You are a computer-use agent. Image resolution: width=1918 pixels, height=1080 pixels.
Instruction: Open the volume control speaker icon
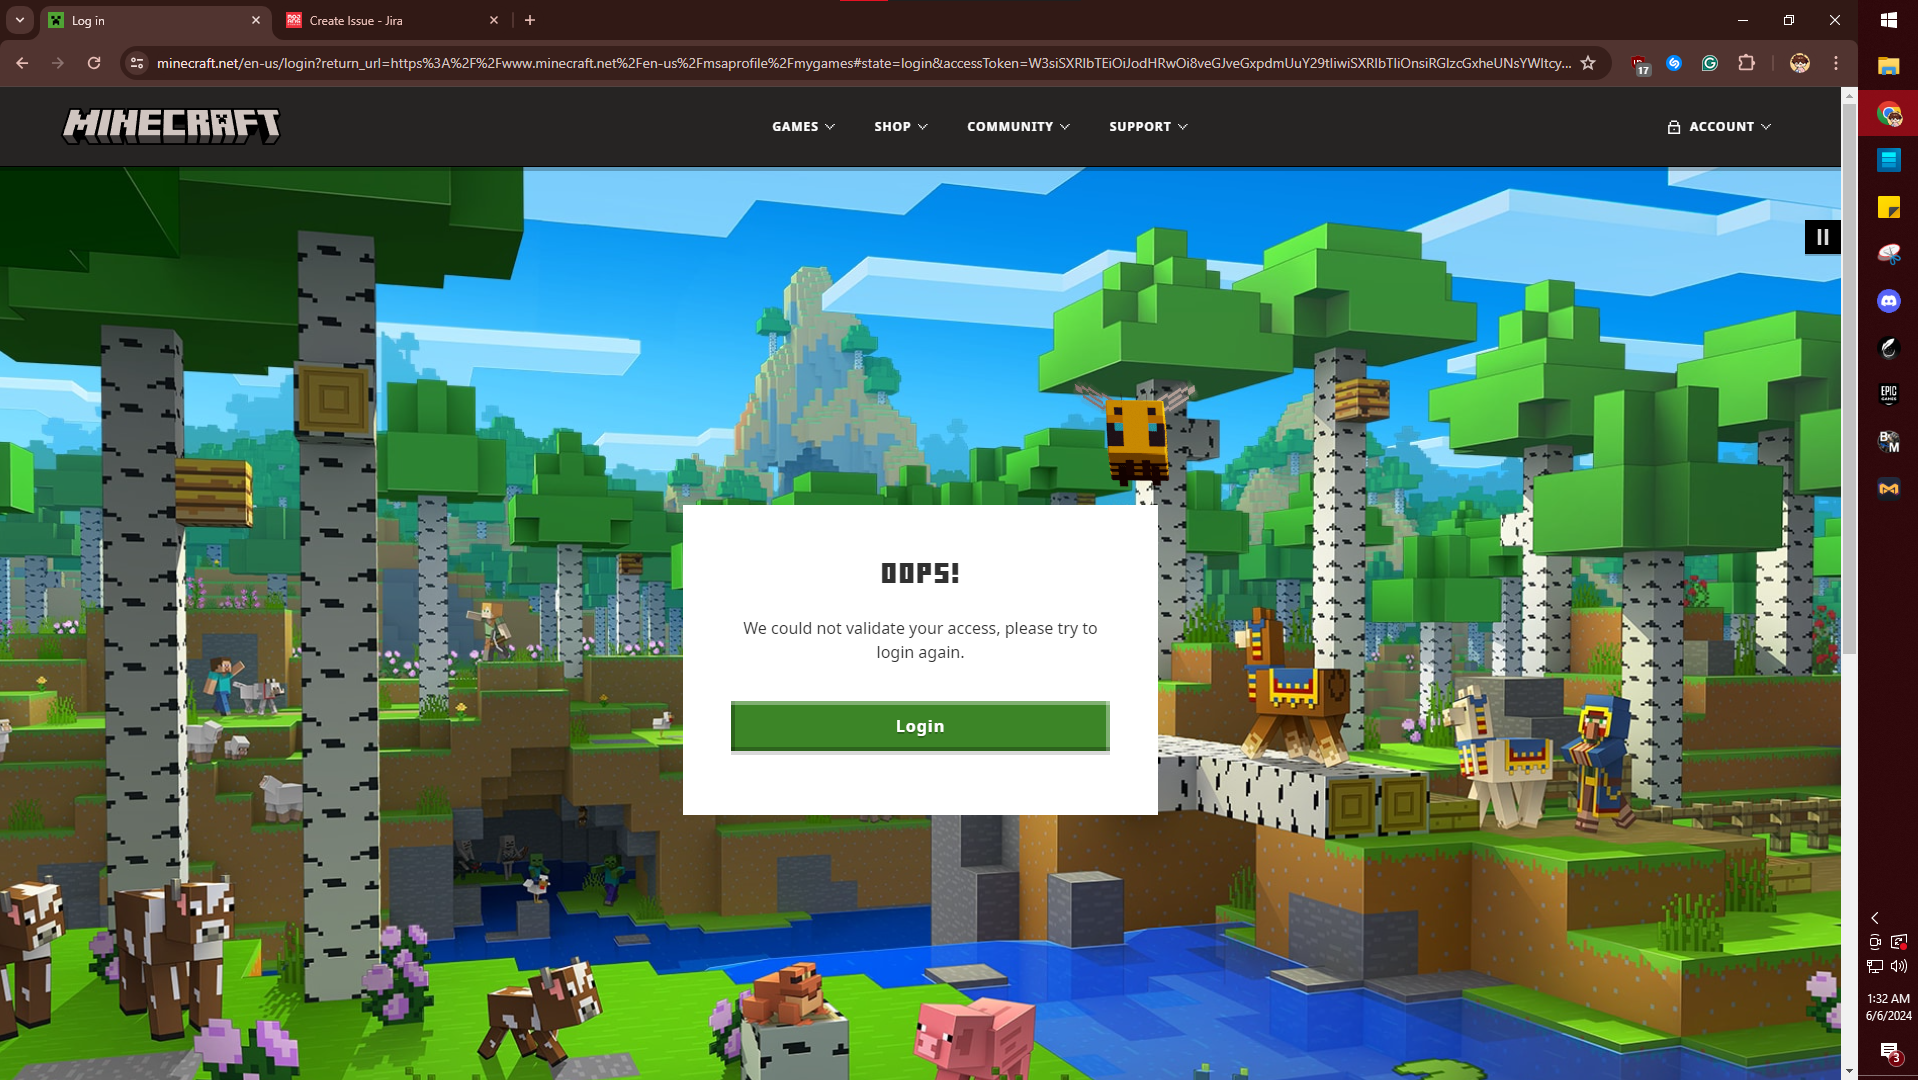point(1899,966)
